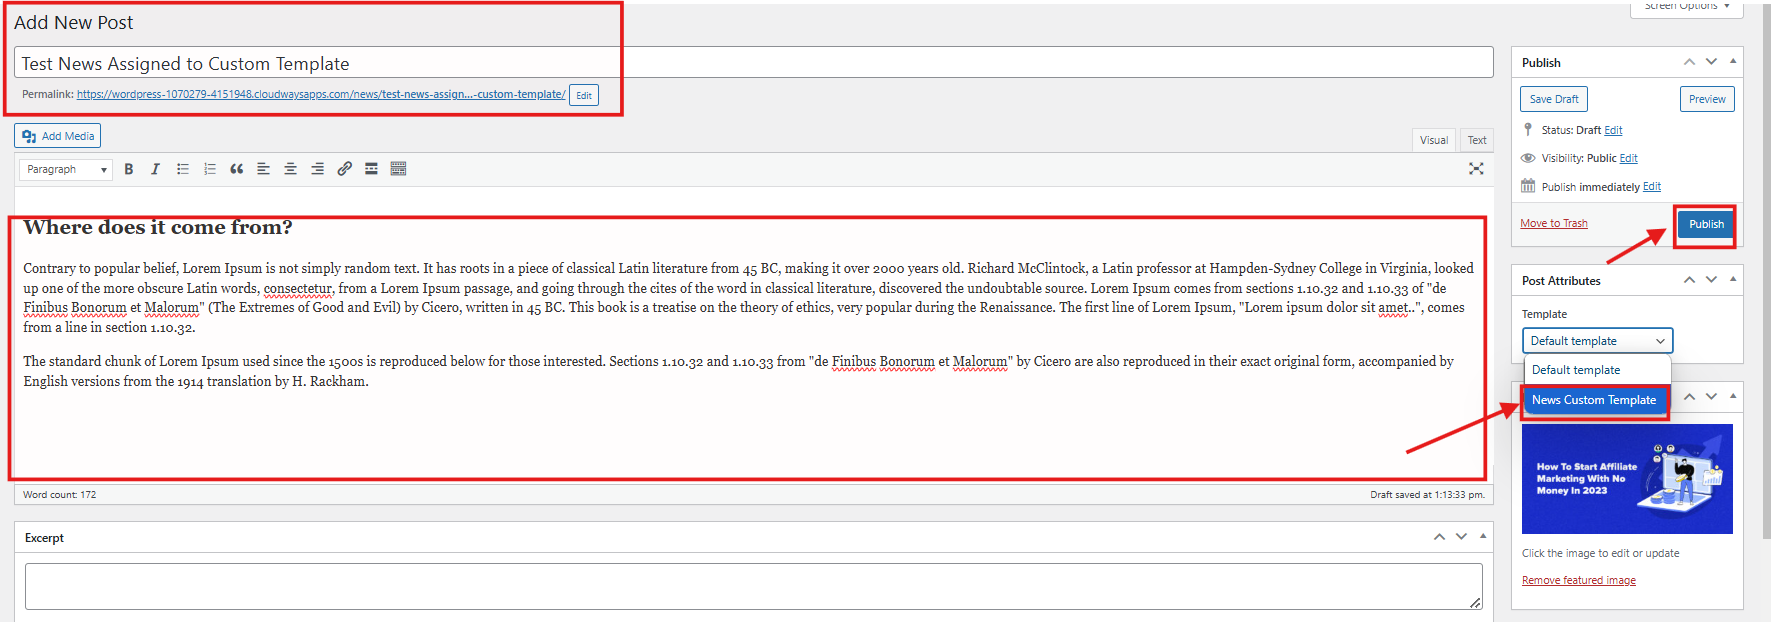This screenshot has width=1771, height=622.
Task: Click into the post title field
Action: tap(754, 63)
